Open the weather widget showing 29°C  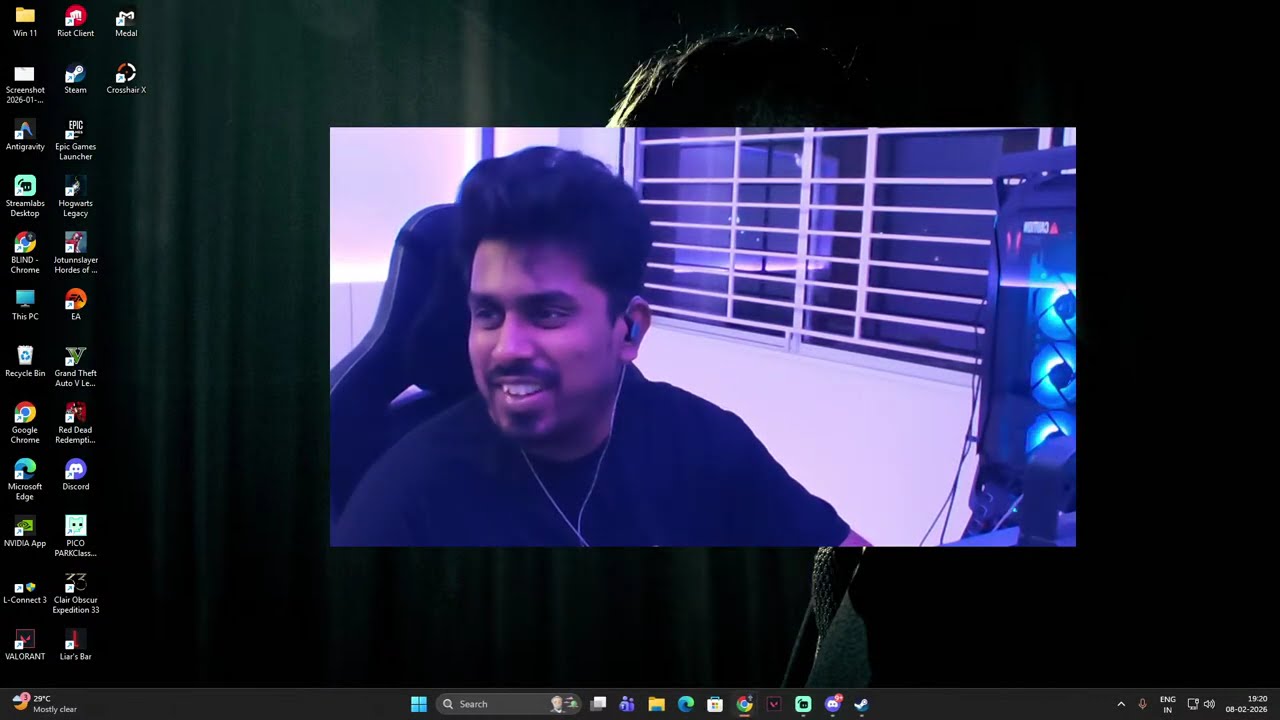[45, 704]
